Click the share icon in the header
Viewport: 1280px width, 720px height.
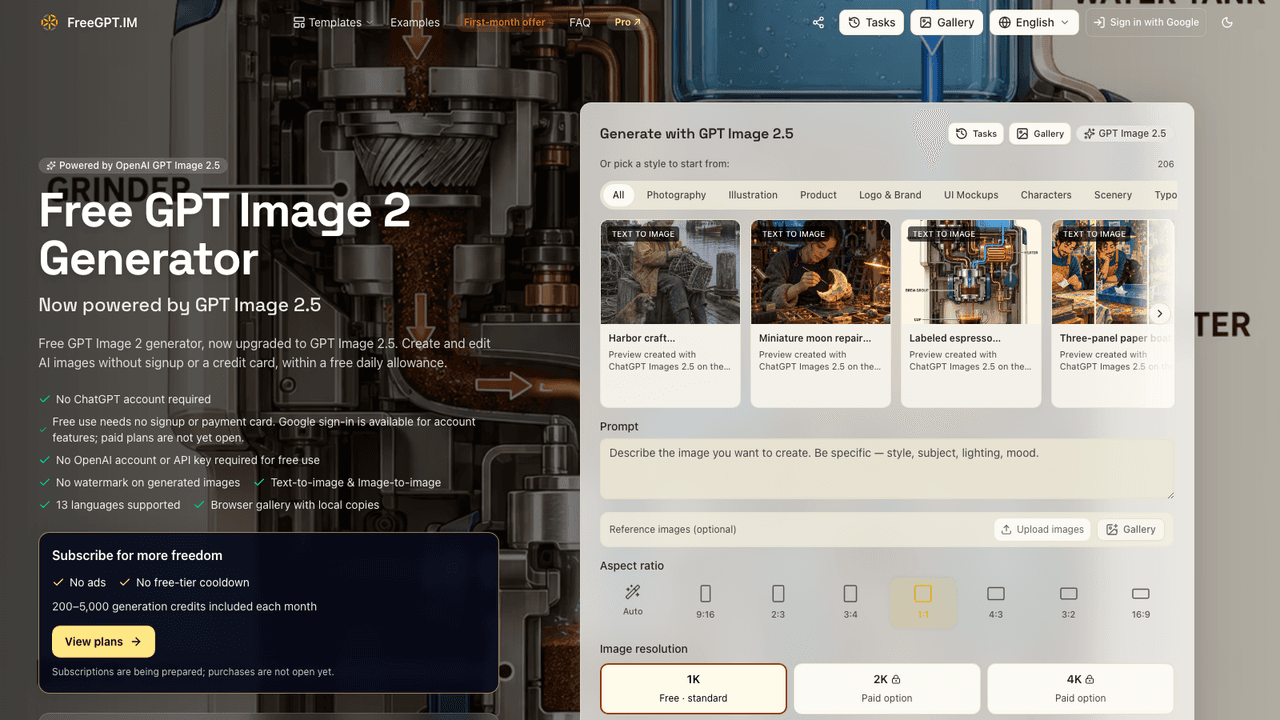tap(819, 22)
